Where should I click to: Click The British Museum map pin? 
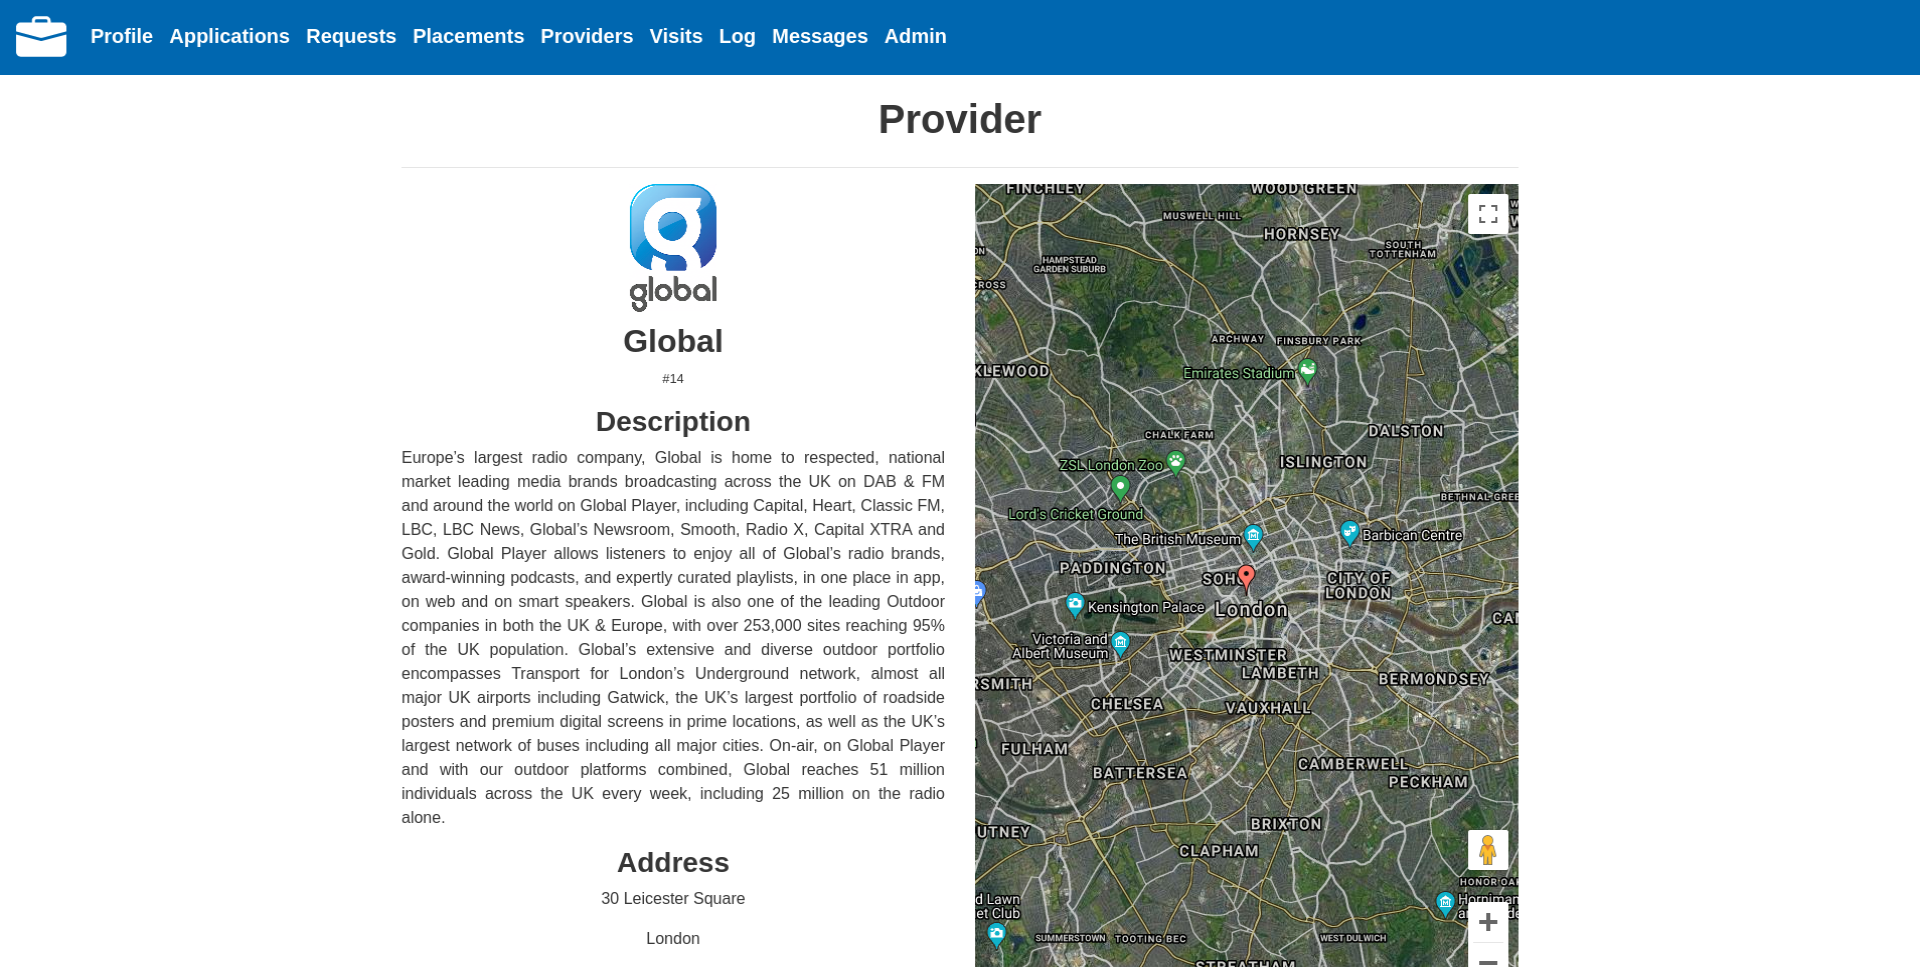(x=1253, y=537)
